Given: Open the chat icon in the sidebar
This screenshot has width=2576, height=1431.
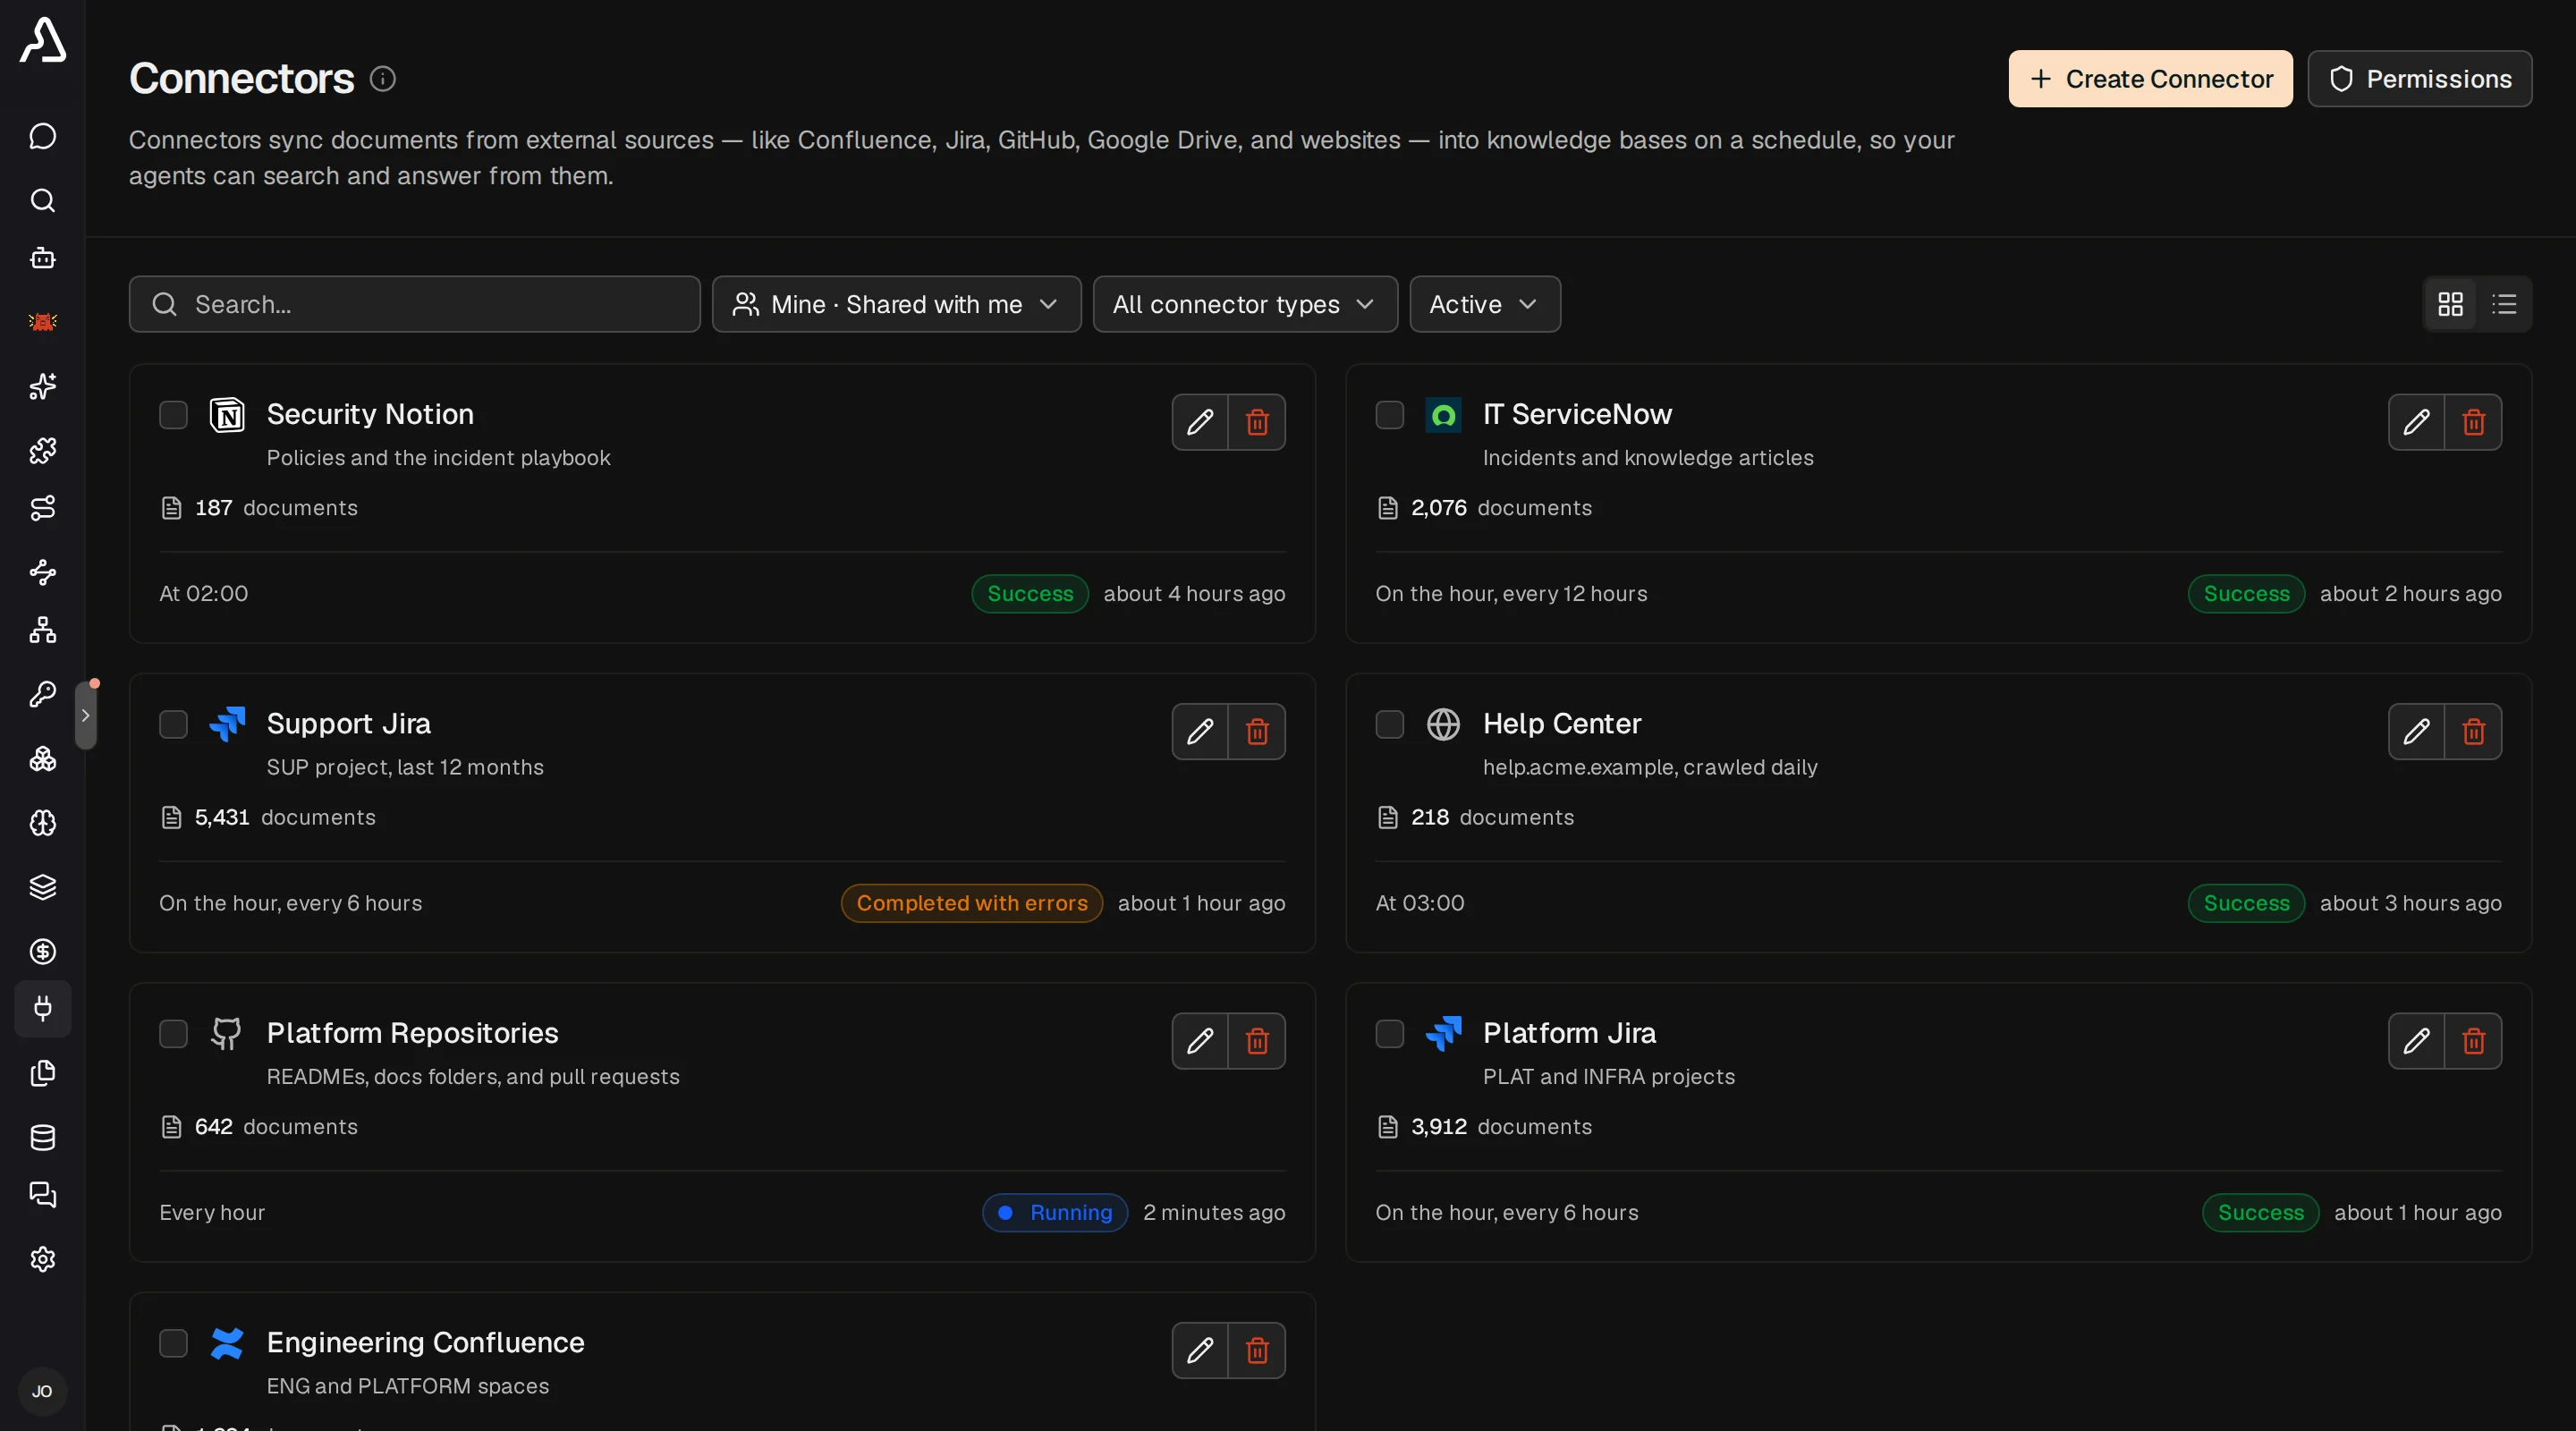Looking at the screenshot, I should pos(42,136).
